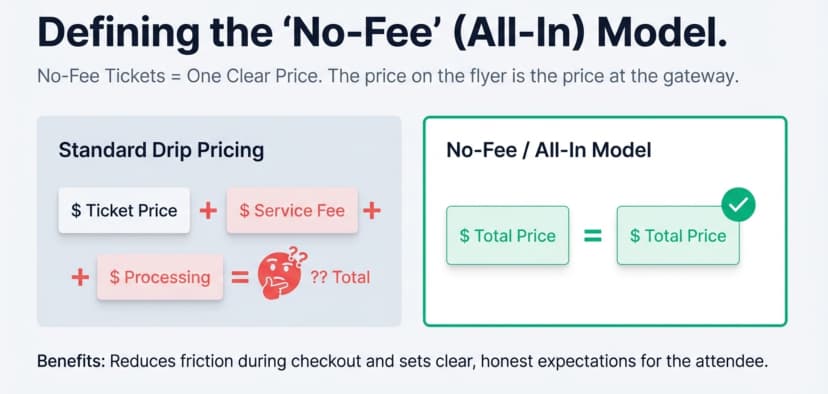The image size is (828, 394).
Task: Select the $ Processing box
Action: pyautogui.click(x=160, y=277)
